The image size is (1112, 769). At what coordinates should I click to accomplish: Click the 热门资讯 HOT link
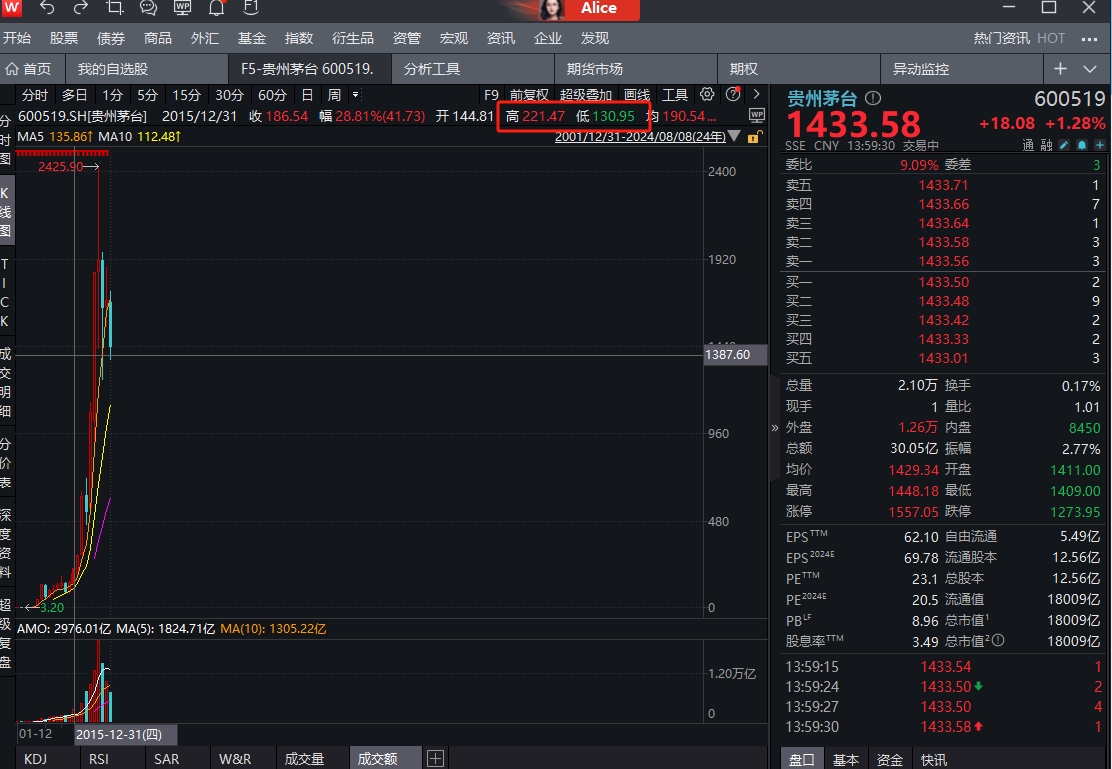point(1019,38)
